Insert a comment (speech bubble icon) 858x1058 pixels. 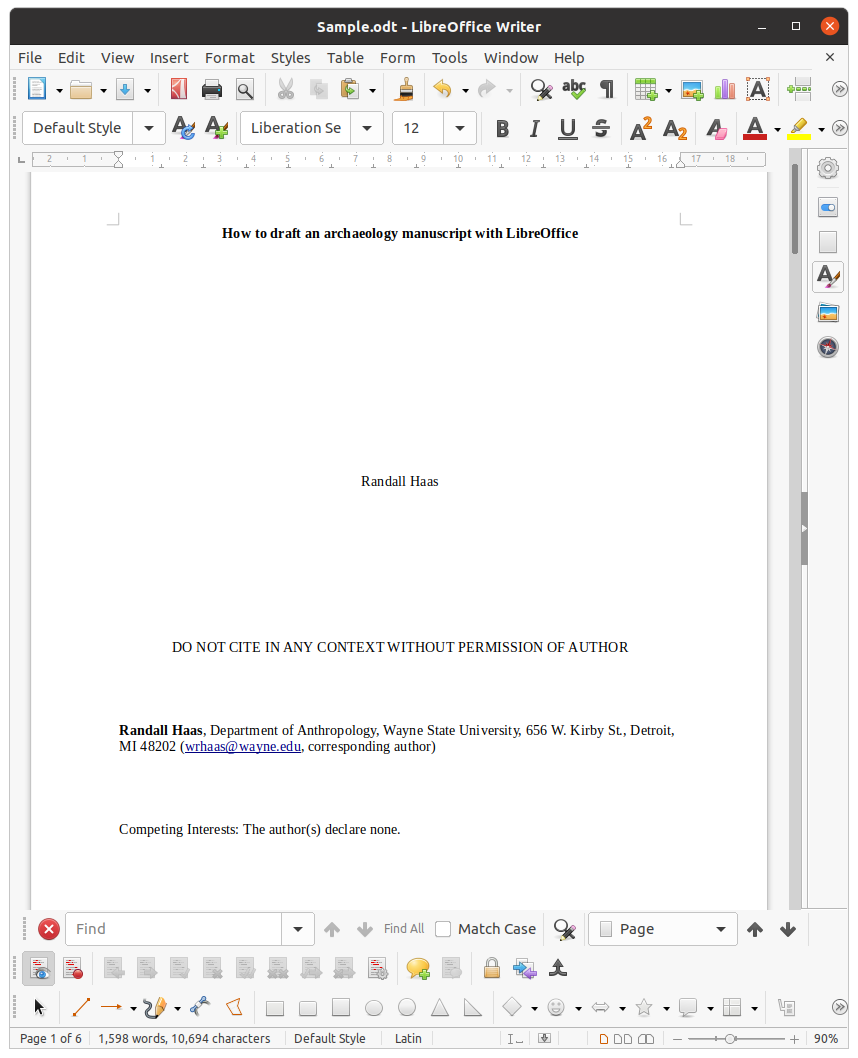[x=418, y=969]
